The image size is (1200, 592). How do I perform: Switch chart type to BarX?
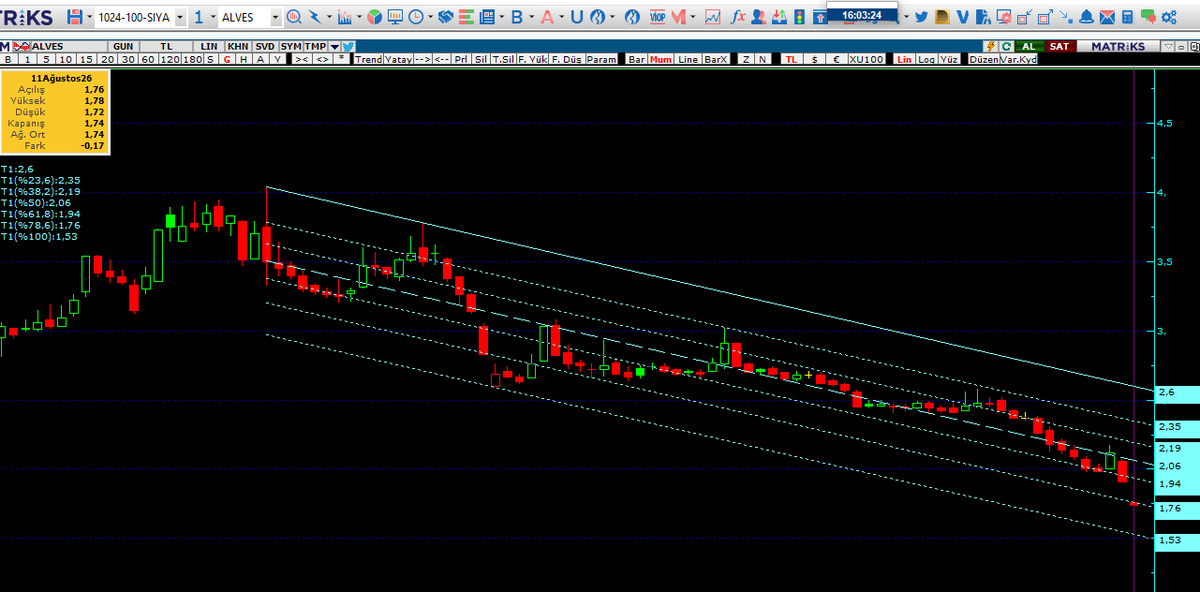716,59
